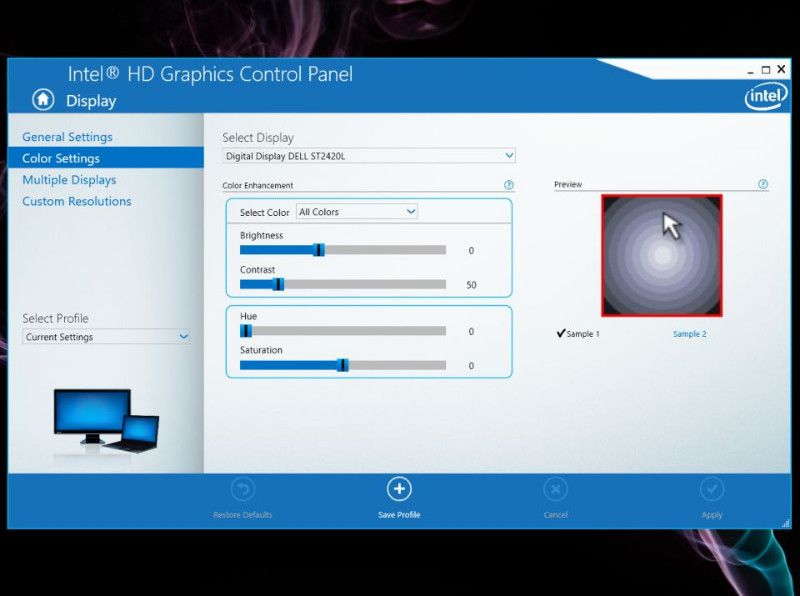Expand the Select Color dropdown
800x596 pixels.
coord(357,212)
